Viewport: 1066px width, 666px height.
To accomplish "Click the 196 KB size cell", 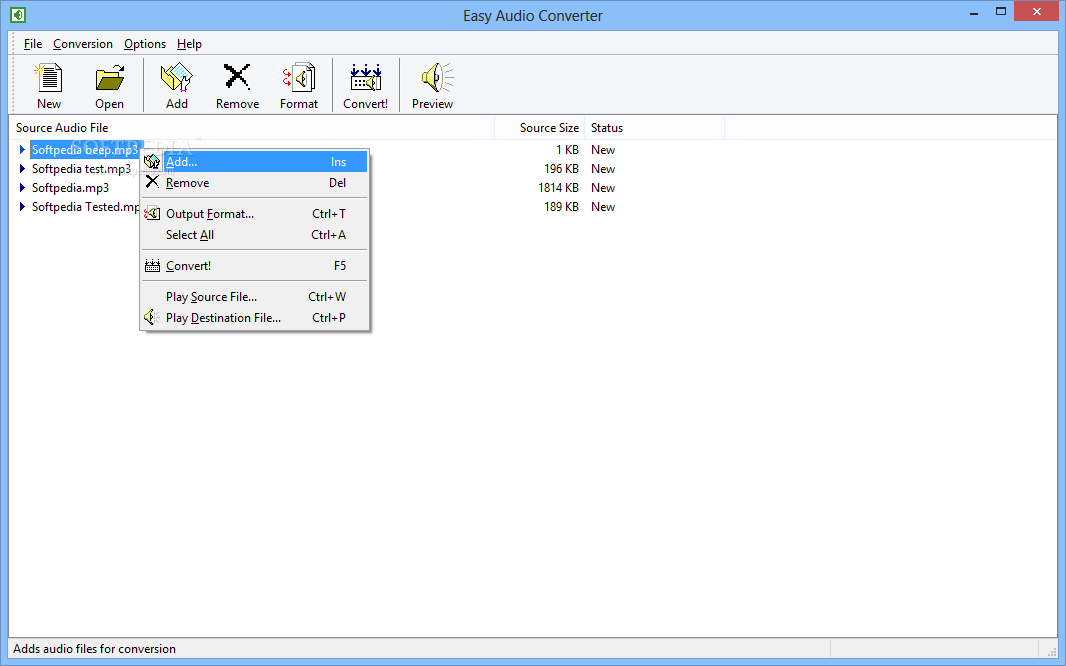I will tap(561, 169).
